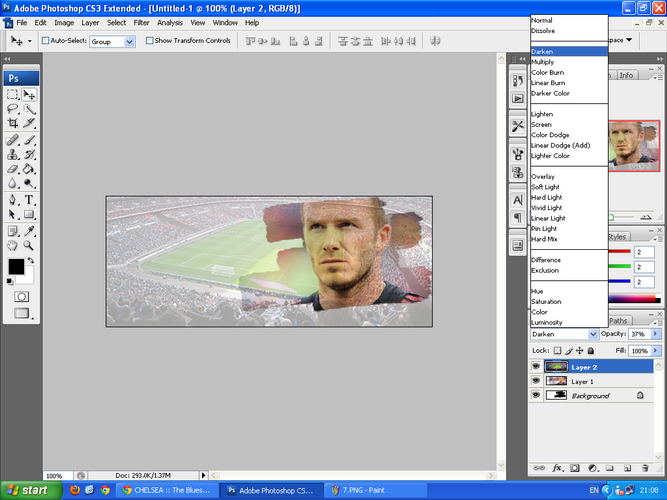Select the Lasso tool
Viewport: 667px width, 500px height.
(x=13, y=108)
